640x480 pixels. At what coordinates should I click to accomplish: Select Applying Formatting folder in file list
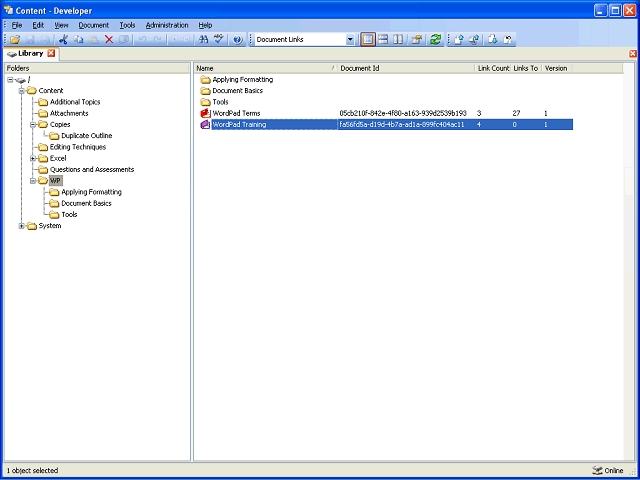coord(242,80)
